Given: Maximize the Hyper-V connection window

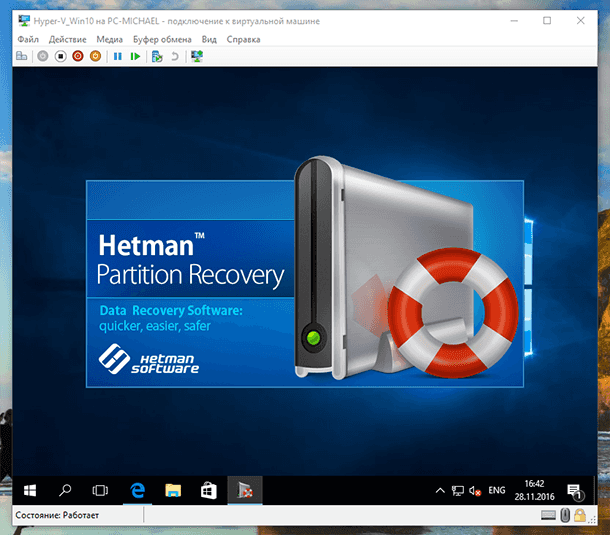Looking at the screenshot, I should tap(547, 21).
